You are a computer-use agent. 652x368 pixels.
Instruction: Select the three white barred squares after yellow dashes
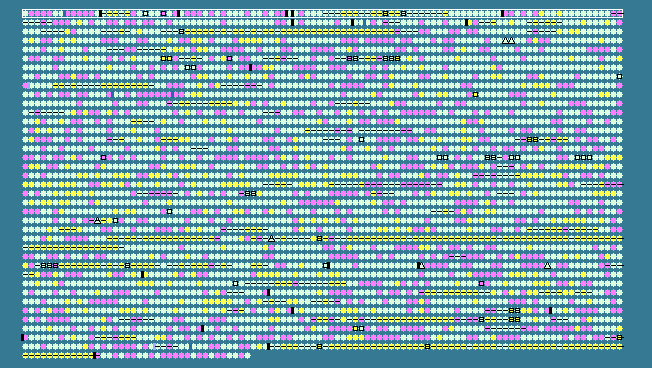coord(392,59)
